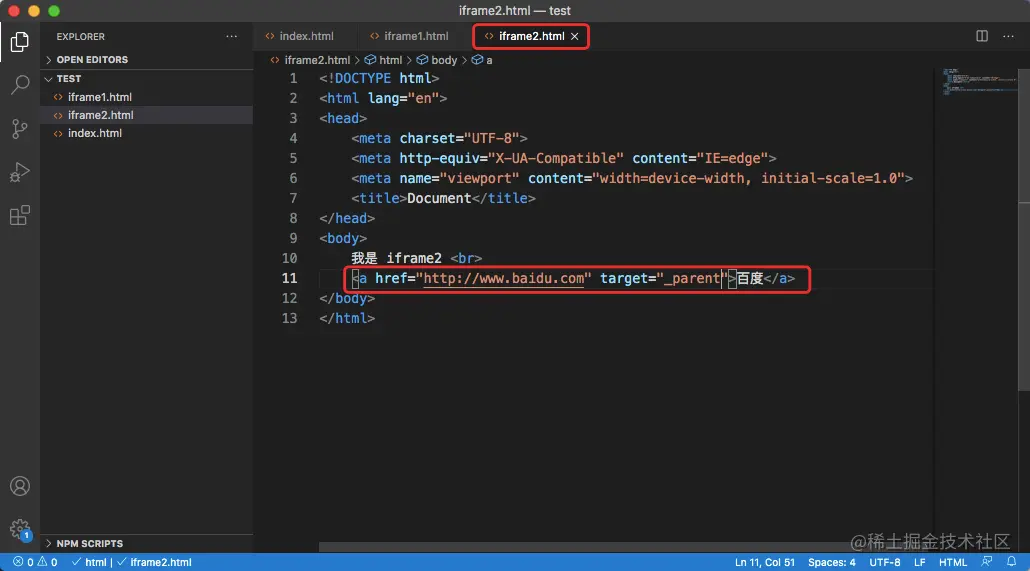Viewport: 1030px width, 571px height.
Task: Open errors and warnings count in status bar
Action: [35, 562]
